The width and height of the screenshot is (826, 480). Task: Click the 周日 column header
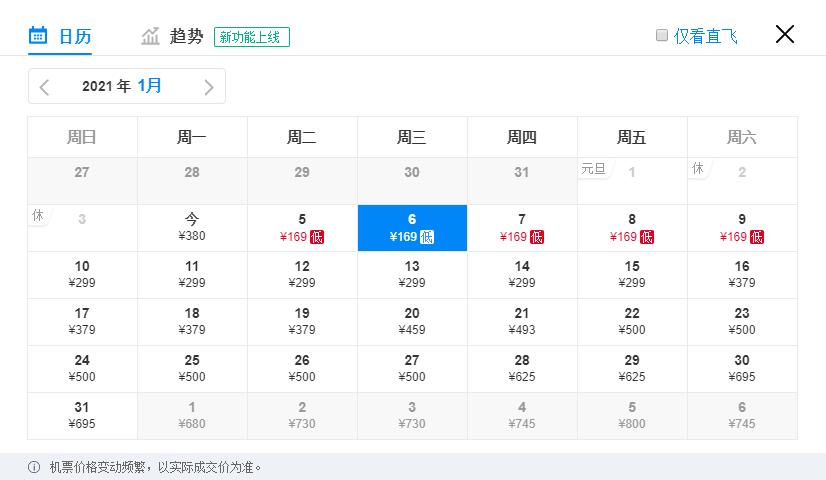pos(82,137)
